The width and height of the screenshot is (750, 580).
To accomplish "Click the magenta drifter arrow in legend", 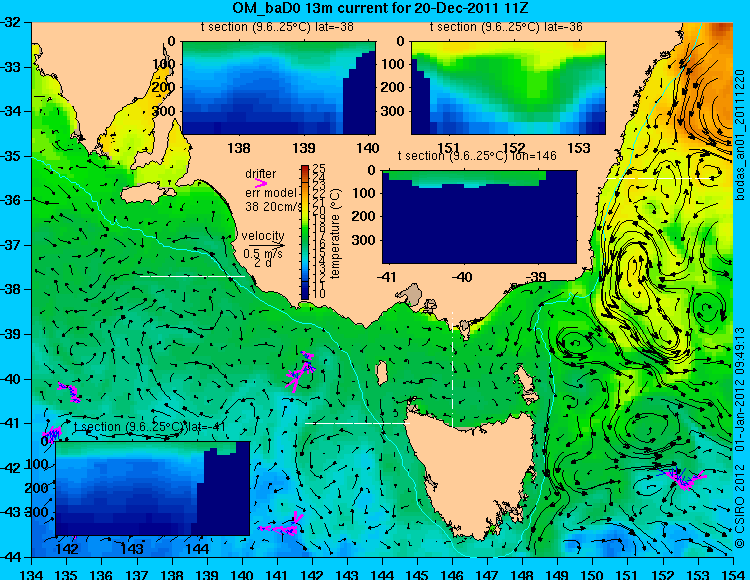I will click(261, 183).
